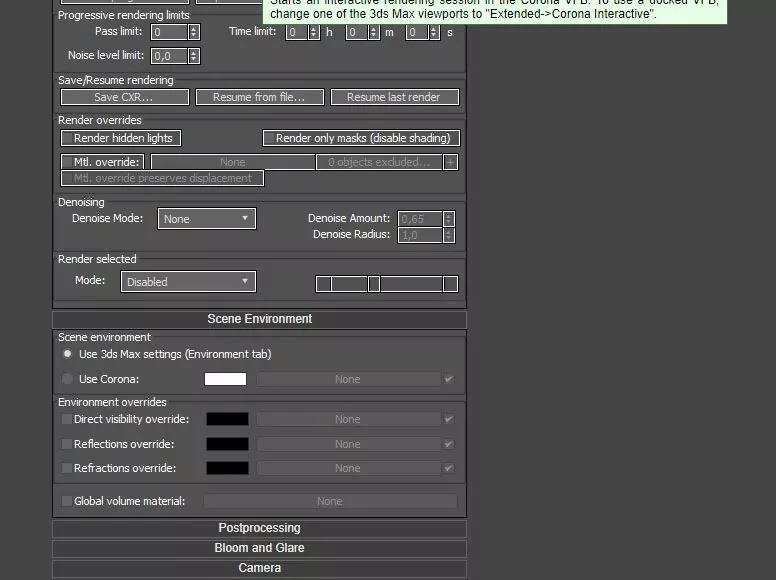Expand the Bloom and Glare rollout
The image size is (776, 580).
click(259, 548)
